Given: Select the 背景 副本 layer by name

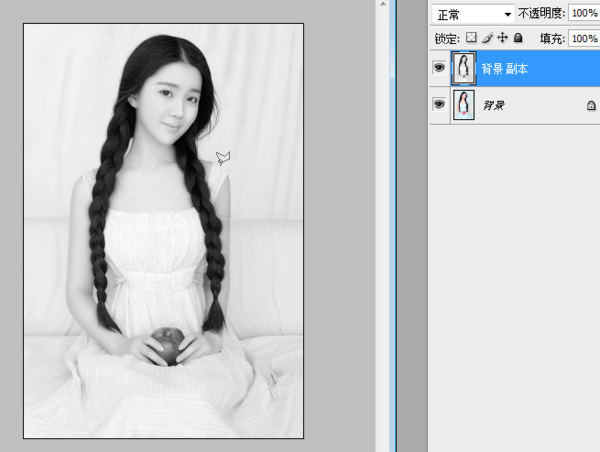Looking at the screenshot, I should (505, 69).
